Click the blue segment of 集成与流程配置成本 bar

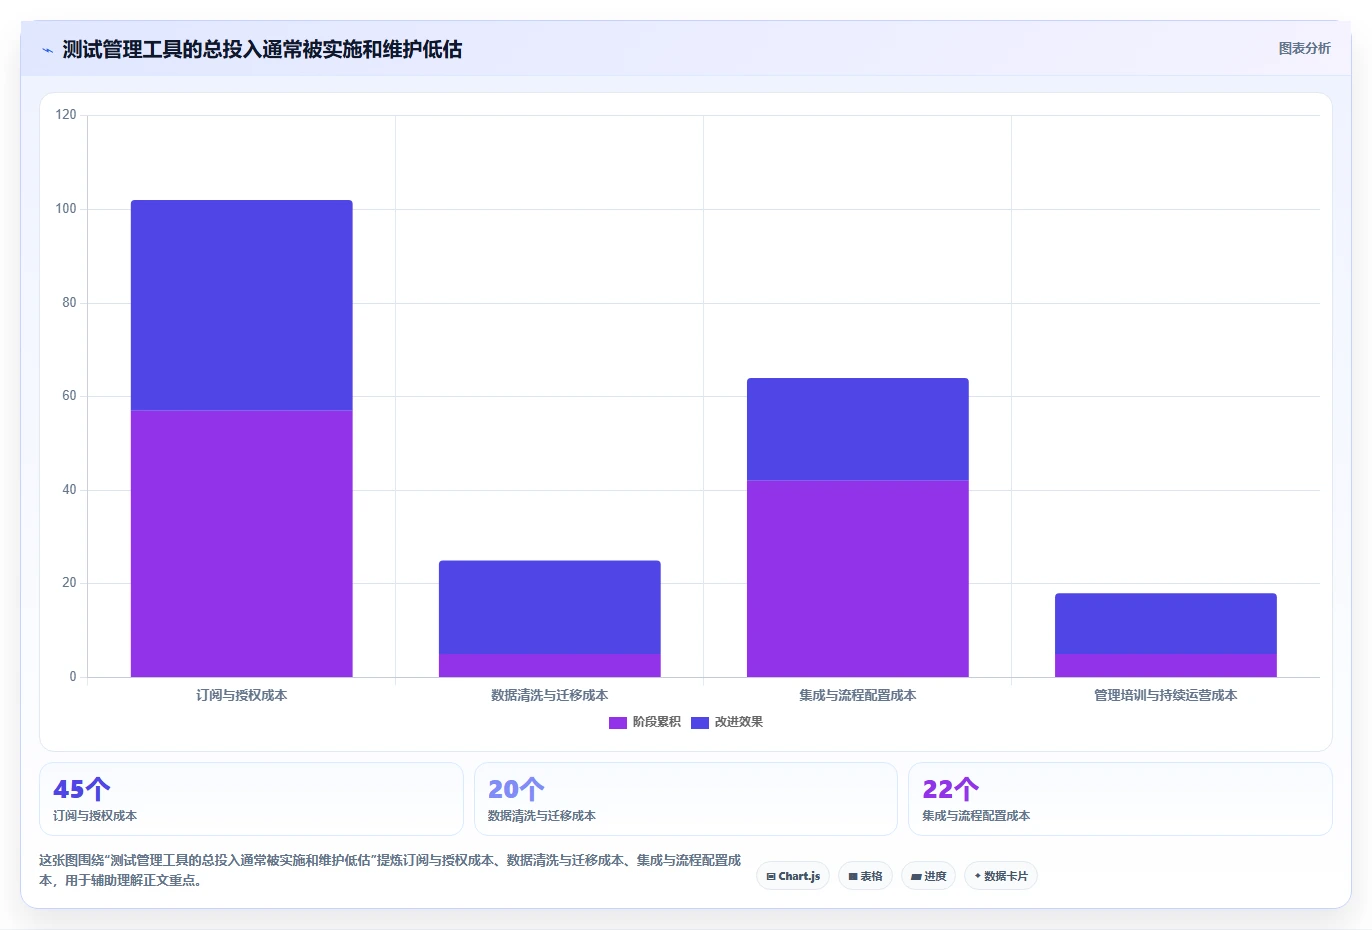pyautogui.click(x=858, y=429)
